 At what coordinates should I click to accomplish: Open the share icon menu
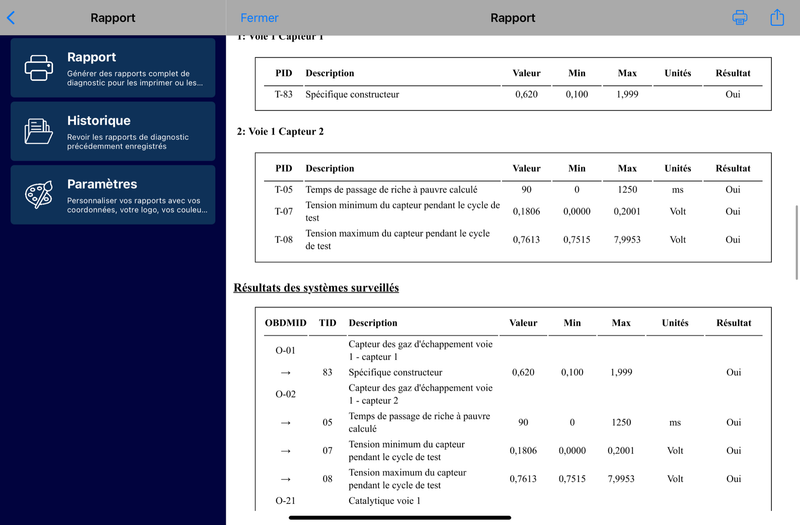pyautogui.click(x=777, y=17)
